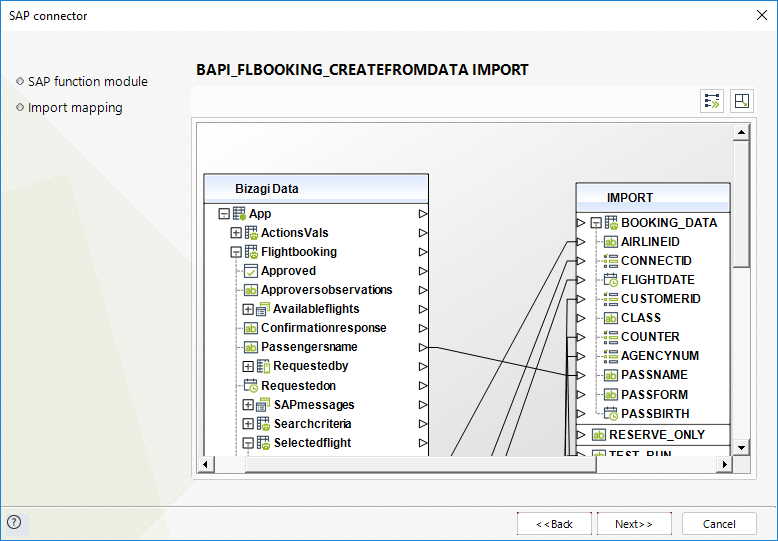
Task: Select the COUNTER field label
Action: tap(650, 337)
